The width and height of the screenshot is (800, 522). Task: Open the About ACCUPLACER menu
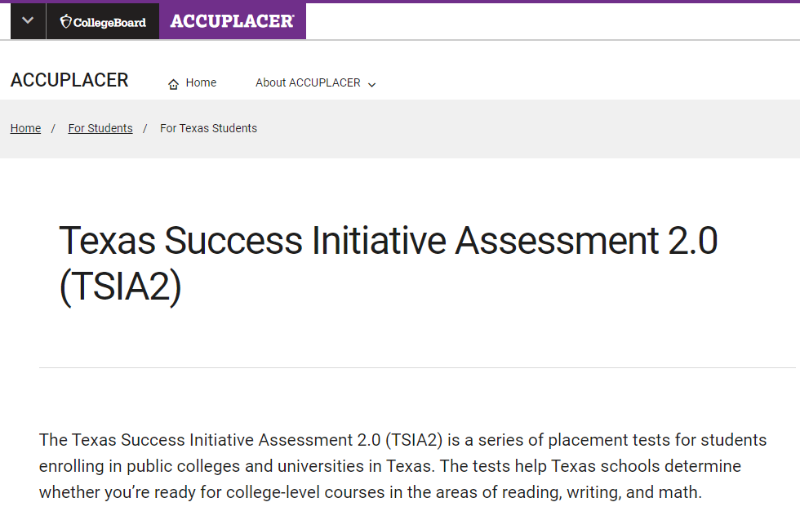pyautogui.click(x=307, y=83)
